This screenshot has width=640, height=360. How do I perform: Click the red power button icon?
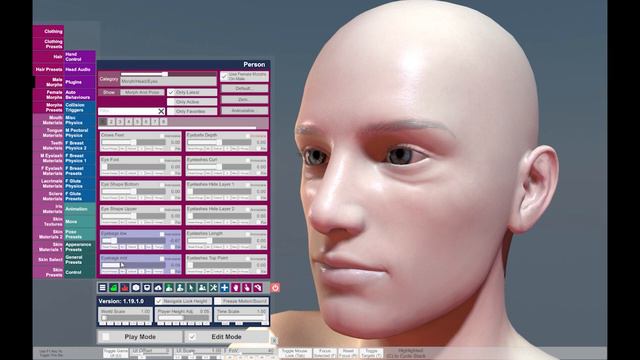[x=275, y=288]
